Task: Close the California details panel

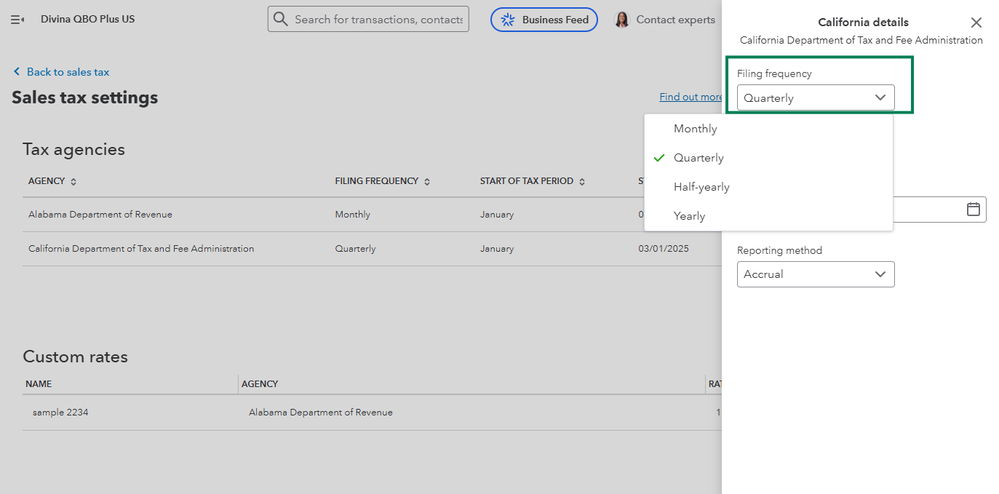Action: [x=976, y=22]
